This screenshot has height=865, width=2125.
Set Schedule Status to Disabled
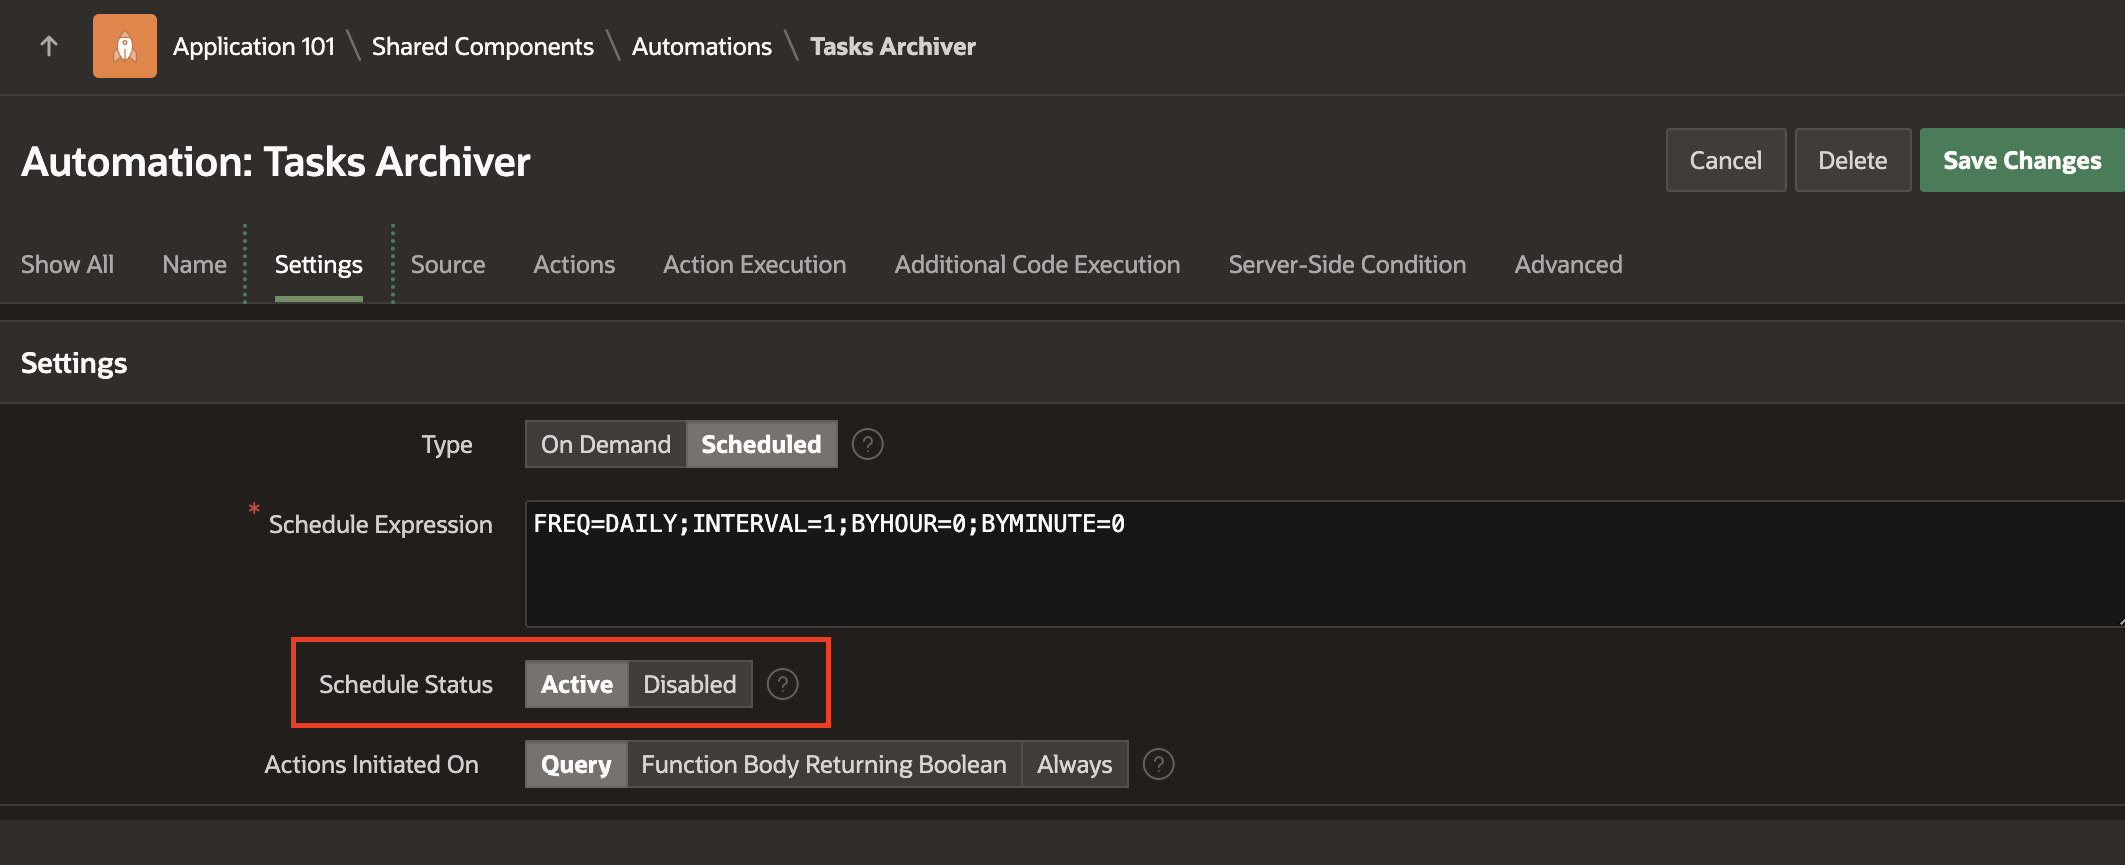click(x=689, y=684)
